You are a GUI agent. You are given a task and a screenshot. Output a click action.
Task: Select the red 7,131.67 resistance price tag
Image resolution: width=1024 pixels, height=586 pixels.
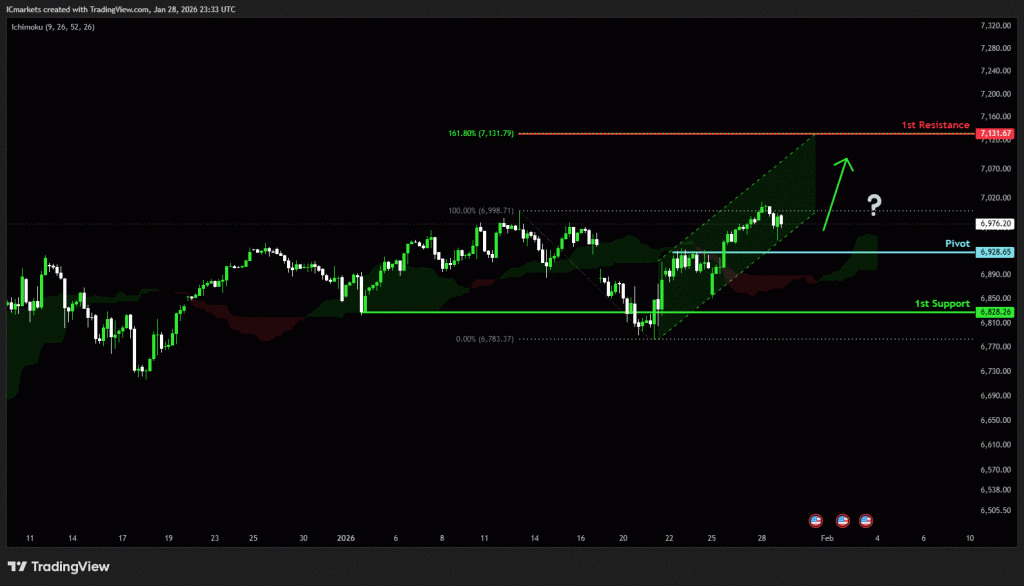click(x=996, y=133)
